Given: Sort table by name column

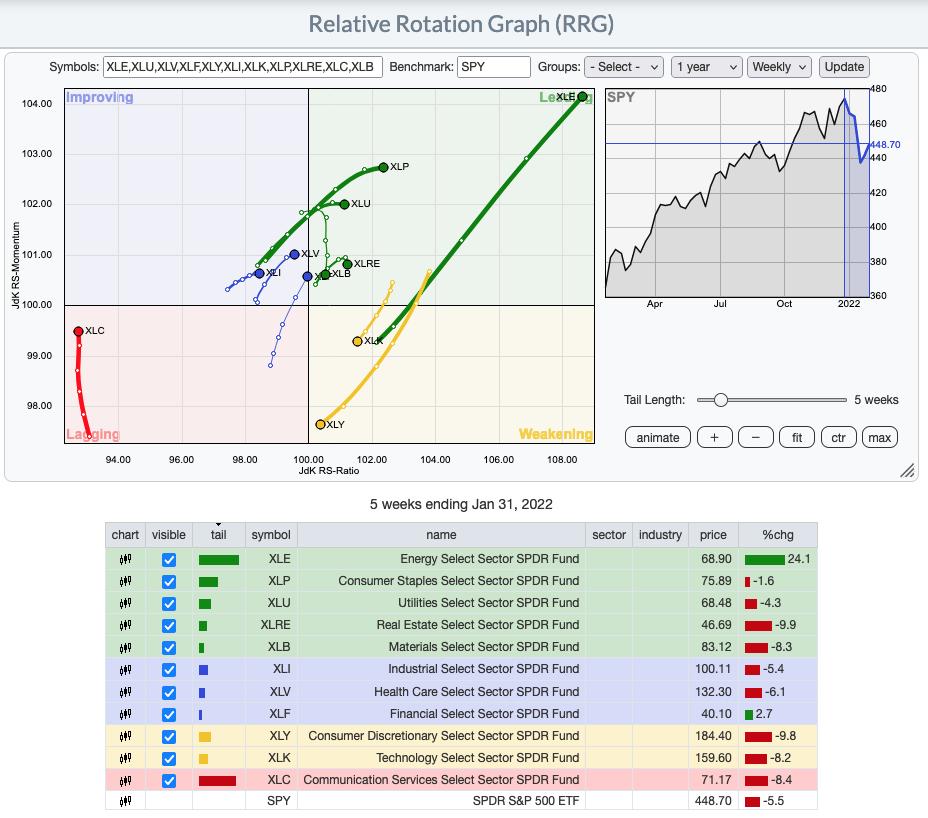Looking at the screenshot, I should [441, 535].
